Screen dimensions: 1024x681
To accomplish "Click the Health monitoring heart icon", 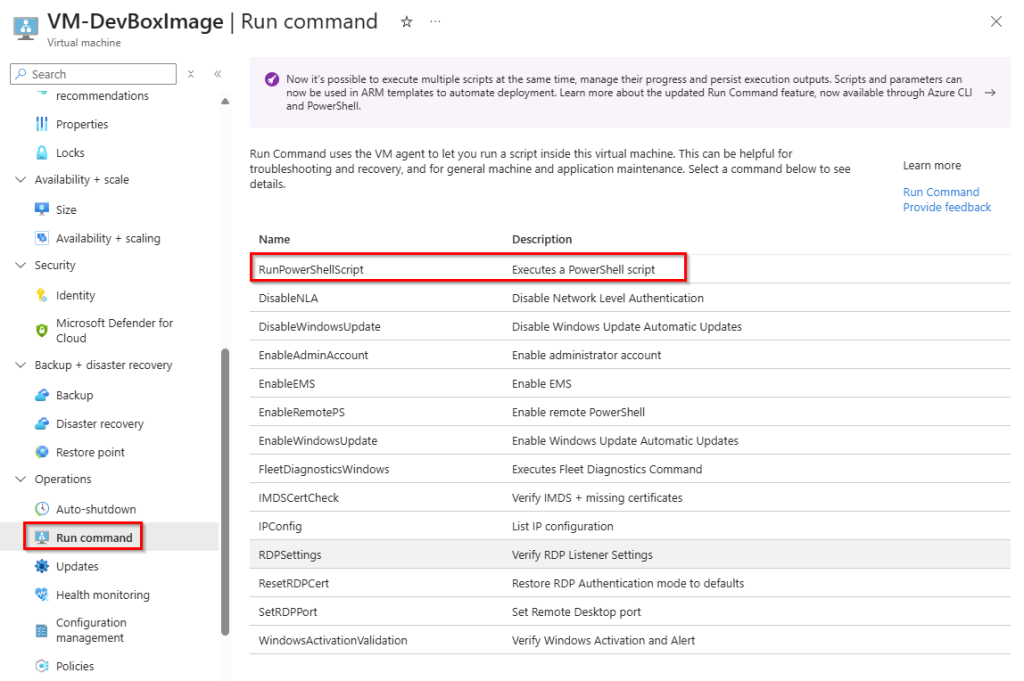I will [42, 595].
